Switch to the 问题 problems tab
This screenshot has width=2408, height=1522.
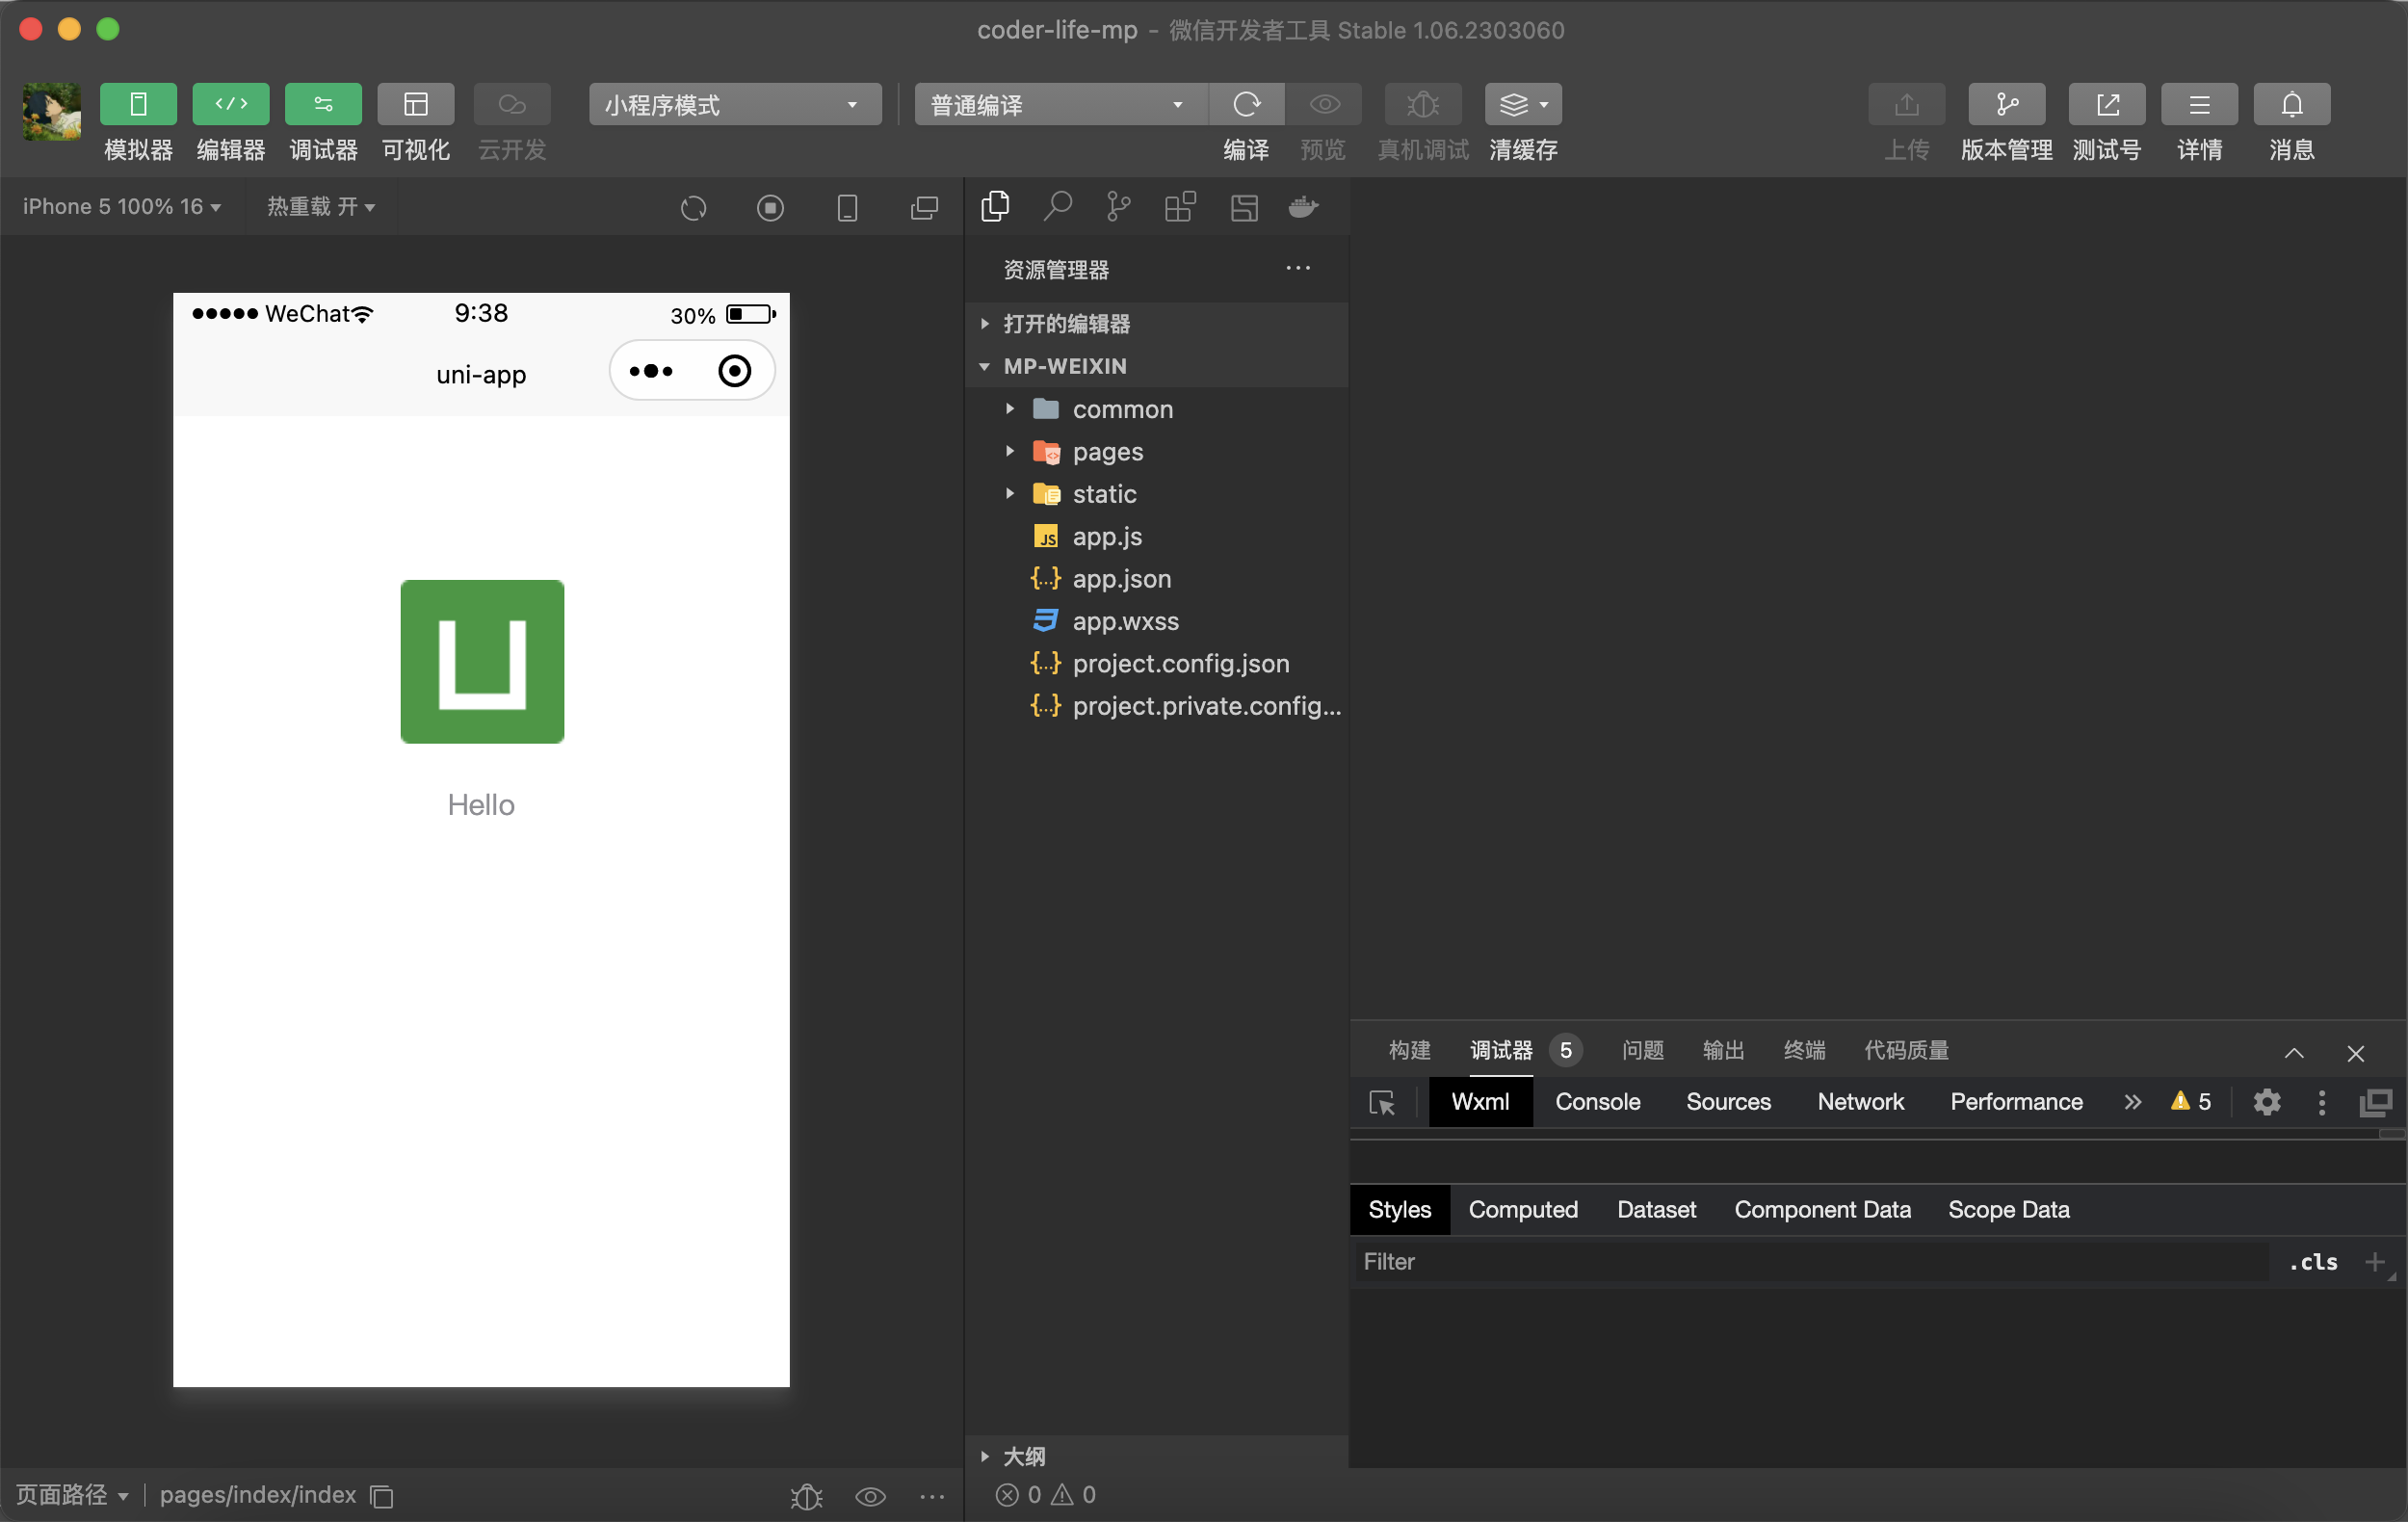tap(1642, 1050)
